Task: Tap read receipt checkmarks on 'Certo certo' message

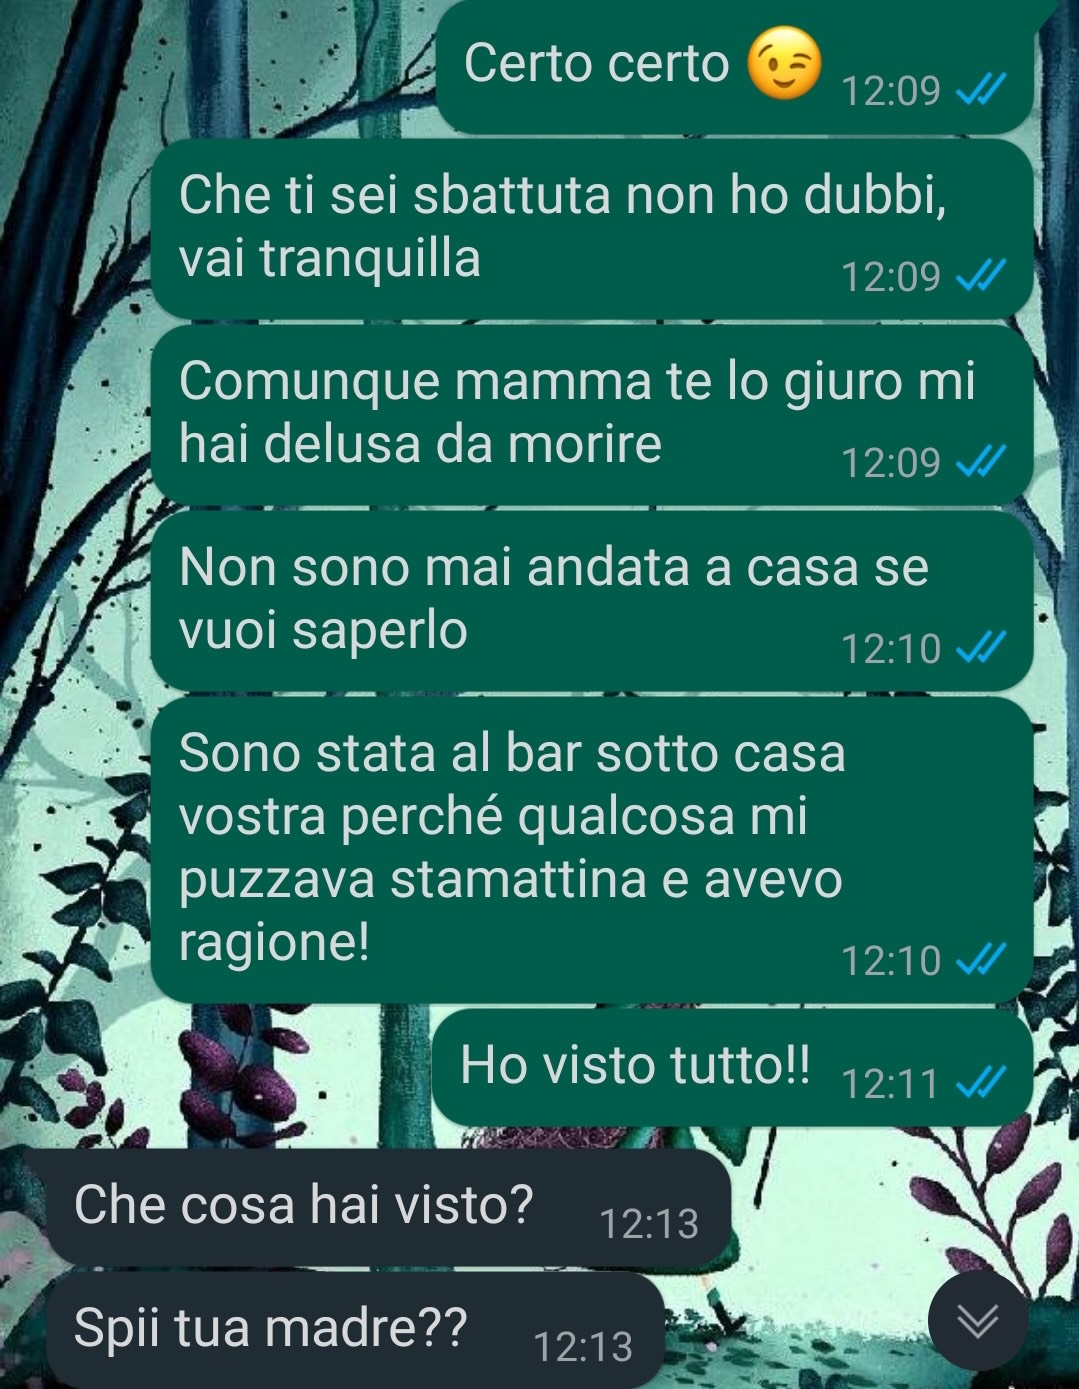Action: point(980,91)
